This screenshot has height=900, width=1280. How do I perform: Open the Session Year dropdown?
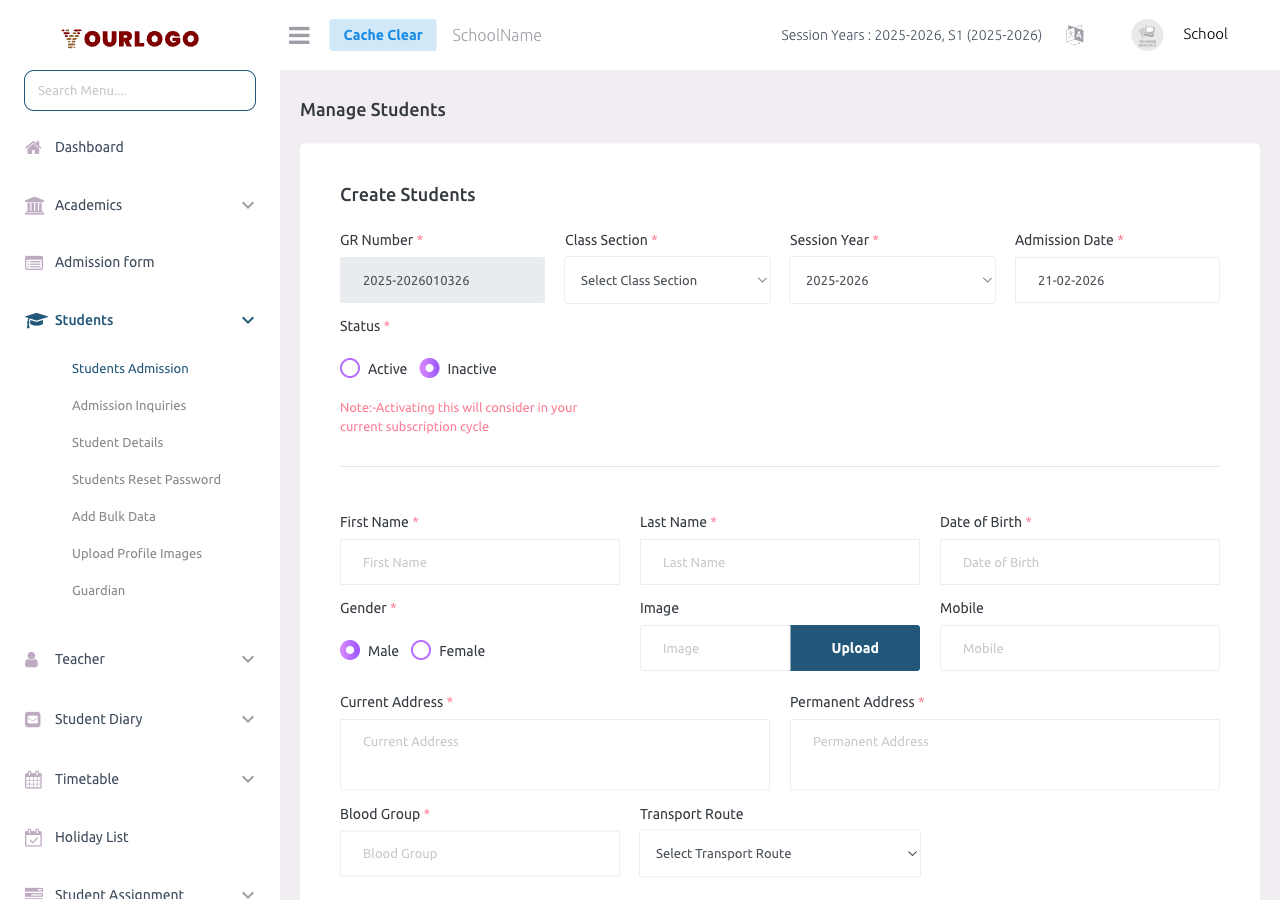pos(892,280)
